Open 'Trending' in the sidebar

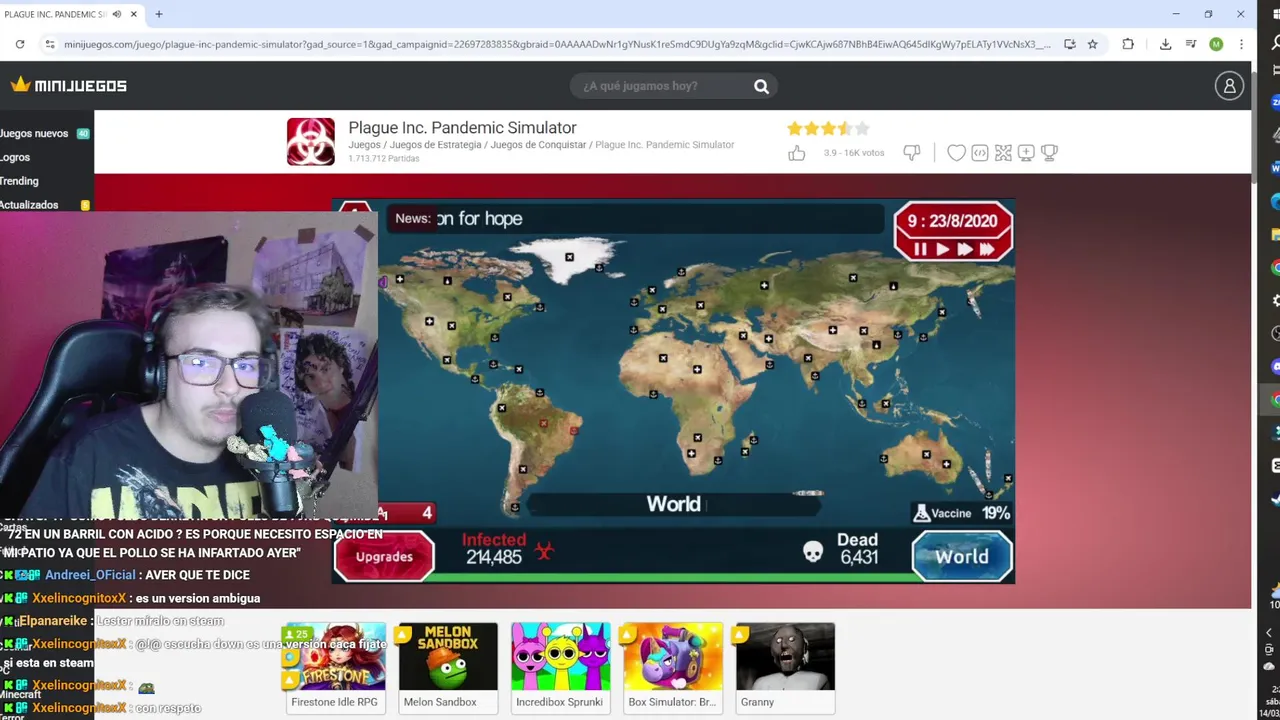tap(19, 181)
